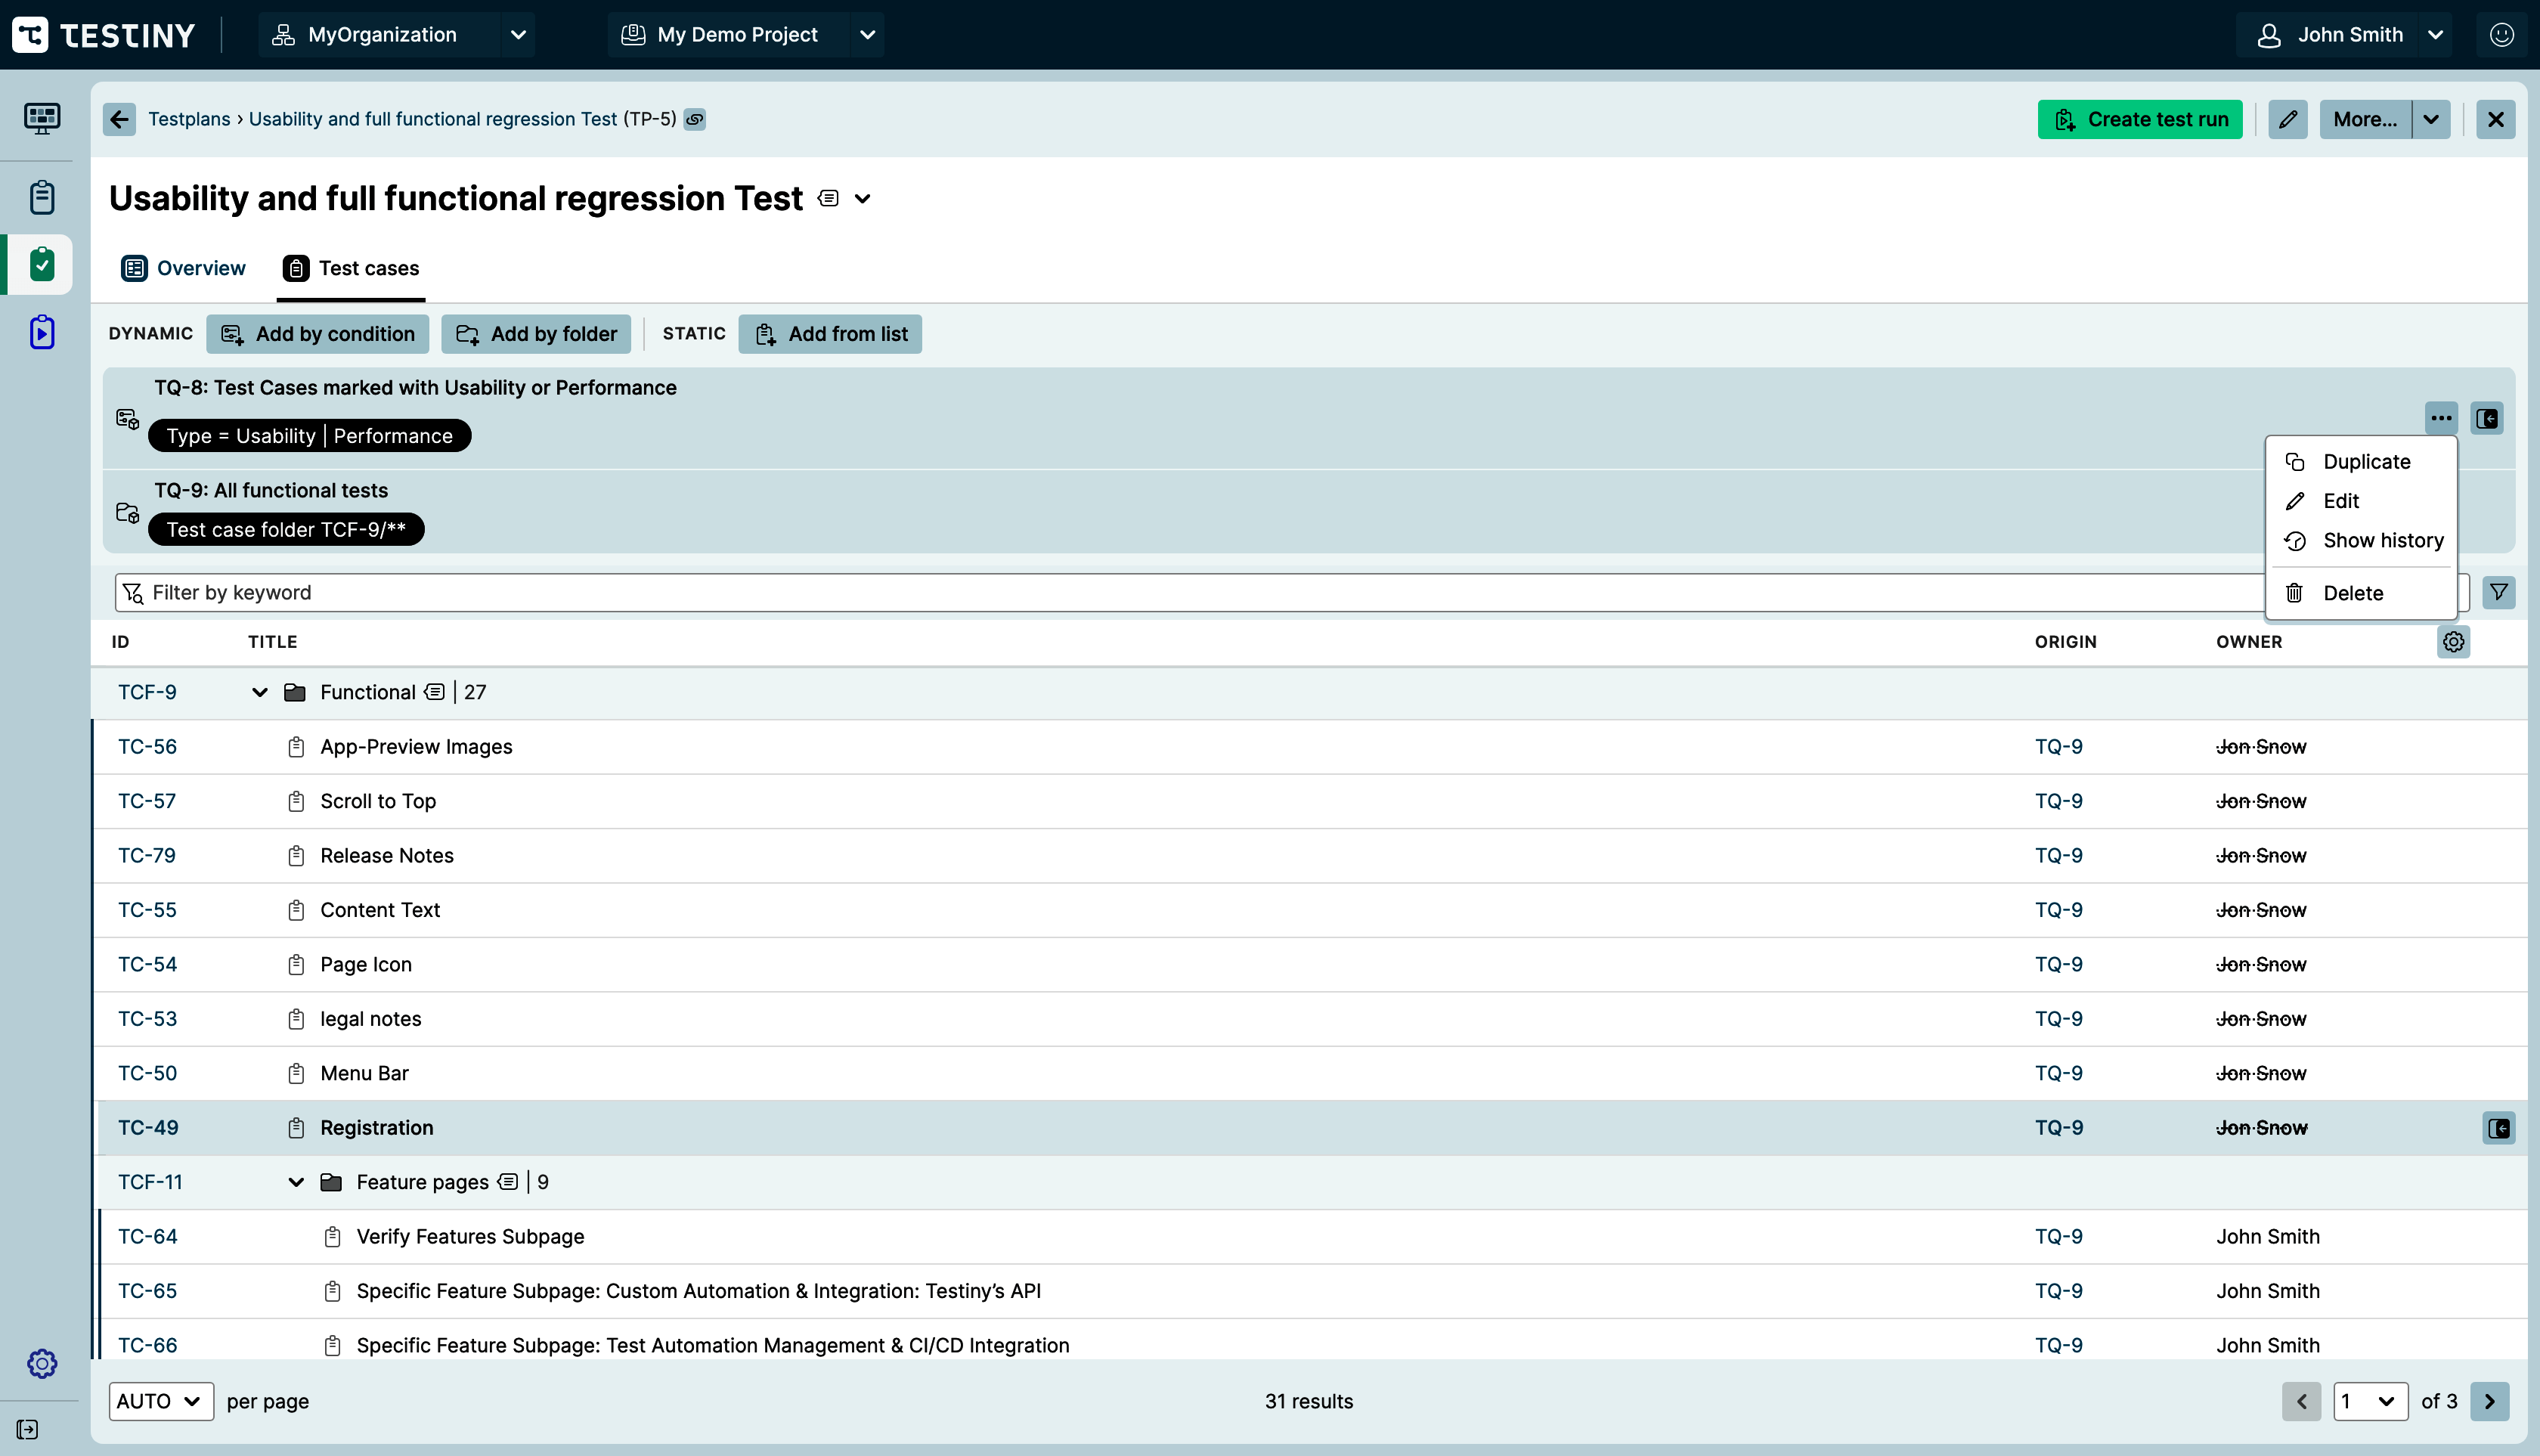Open project settings gear in sidebar
The image size is (2540, 1456).
[x=41, y=1363]
